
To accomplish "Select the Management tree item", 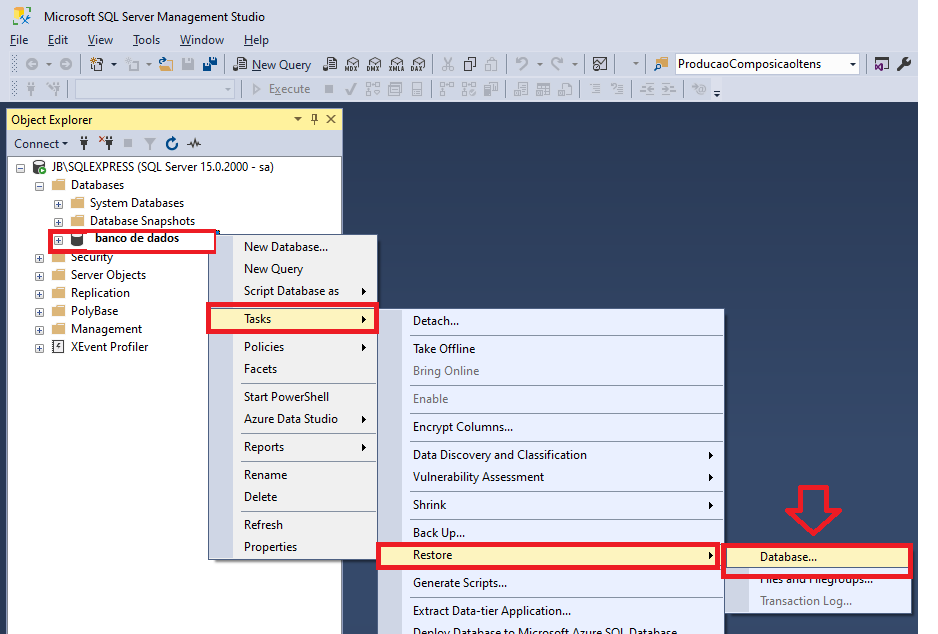I will [106, 329].
